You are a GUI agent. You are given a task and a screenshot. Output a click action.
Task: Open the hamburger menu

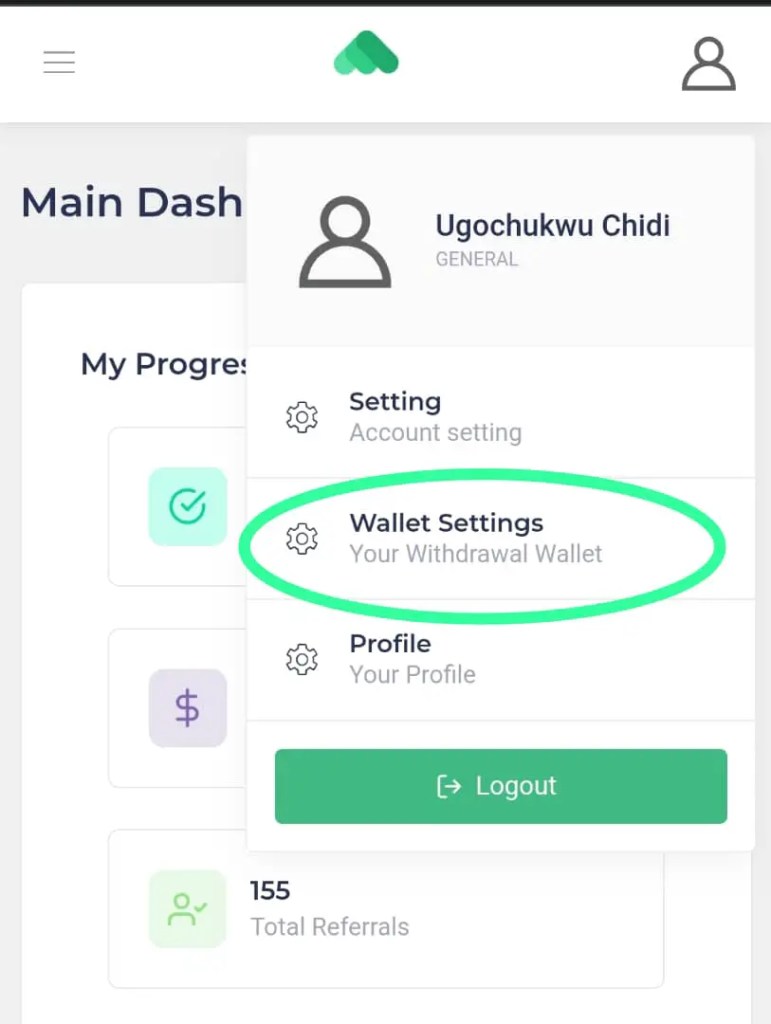(59, 62)
